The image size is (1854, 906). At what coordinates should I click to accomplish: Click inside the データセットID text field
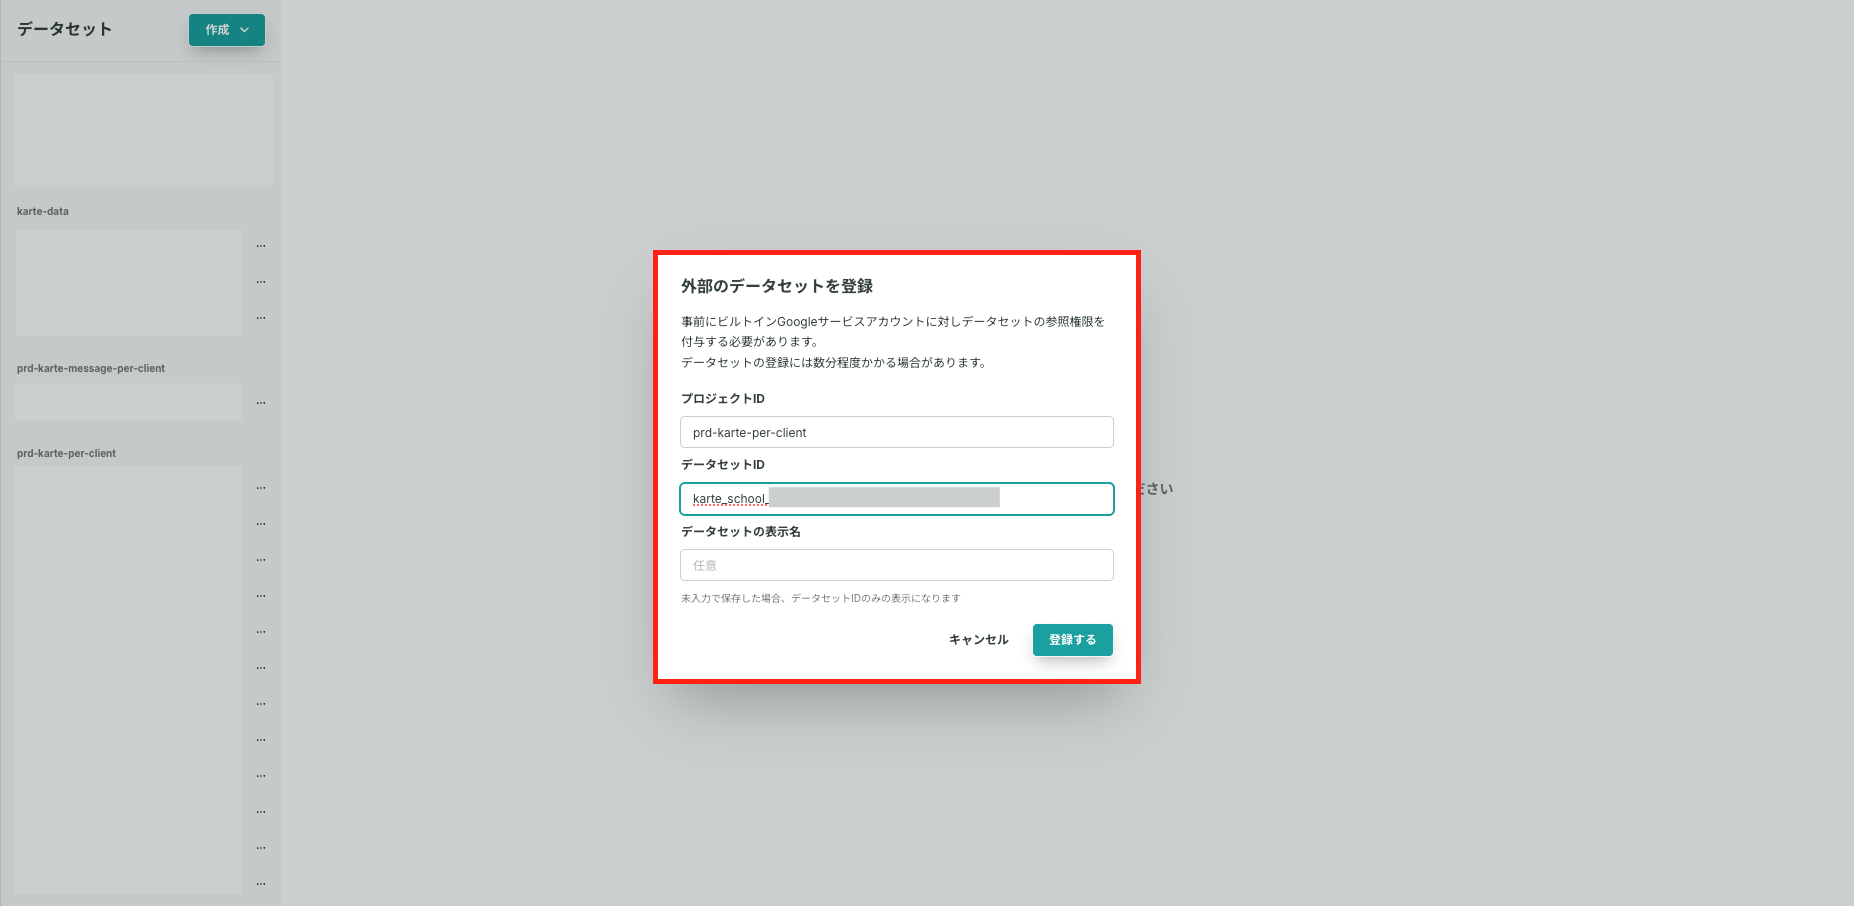896,499
